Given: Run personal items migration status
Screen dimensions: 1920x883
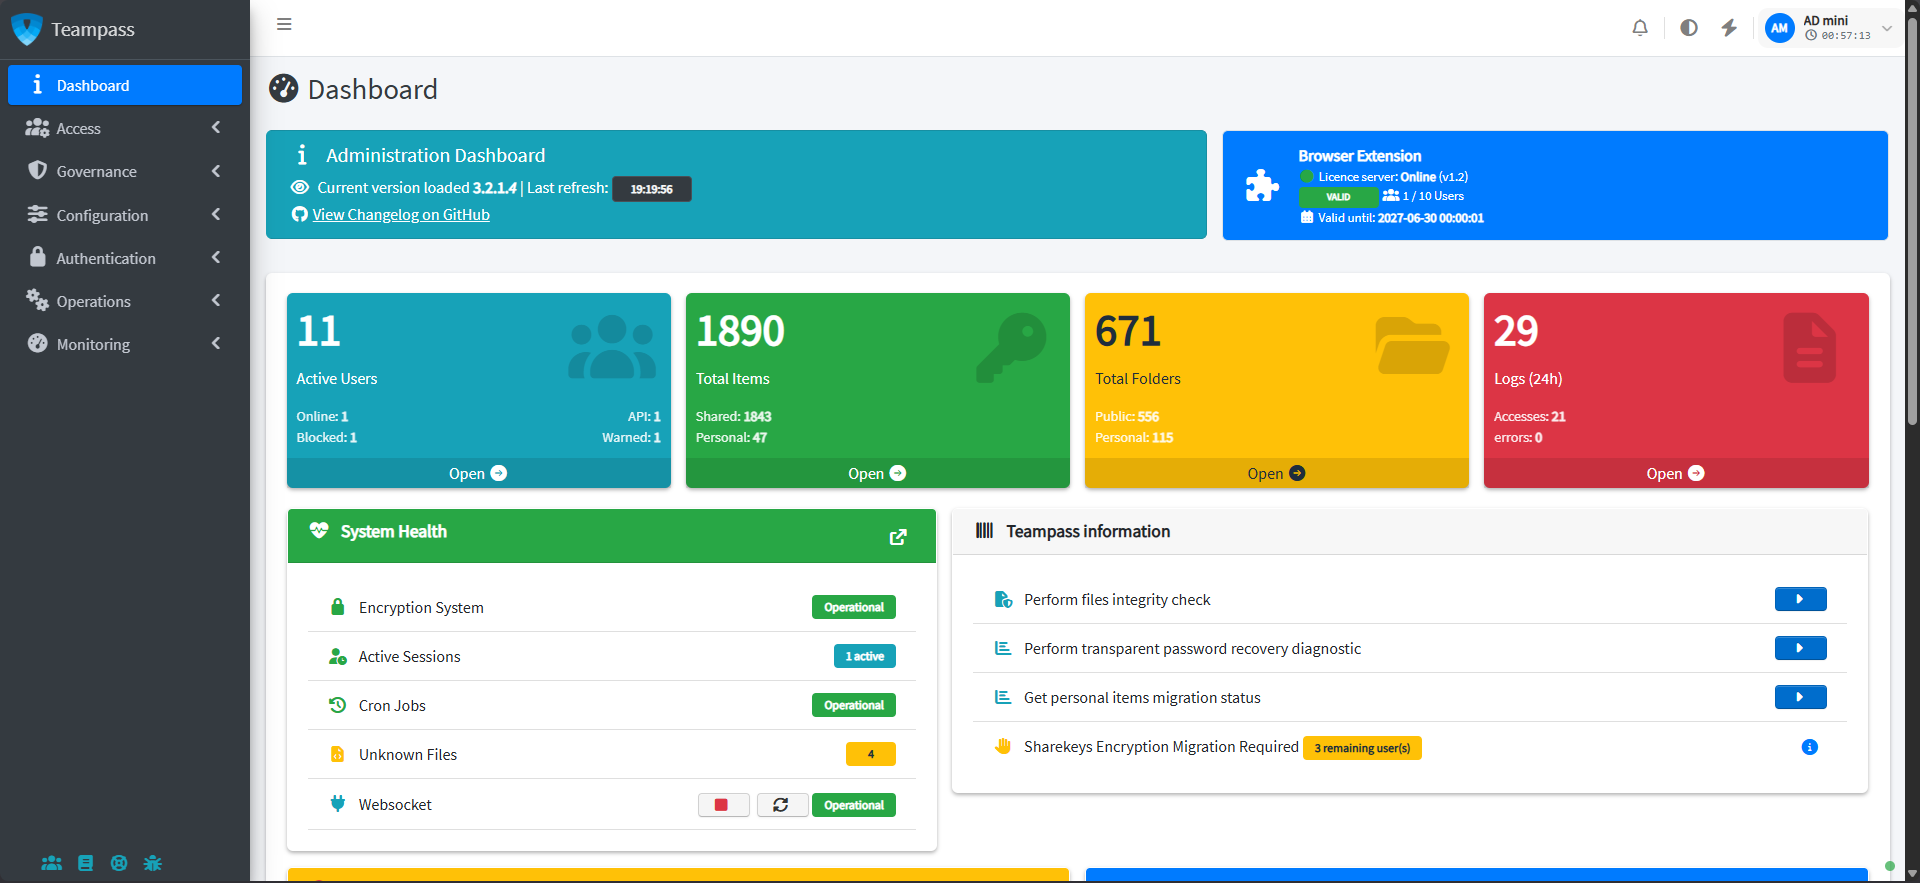Looking at the screenshot, I should [1800, 697].
